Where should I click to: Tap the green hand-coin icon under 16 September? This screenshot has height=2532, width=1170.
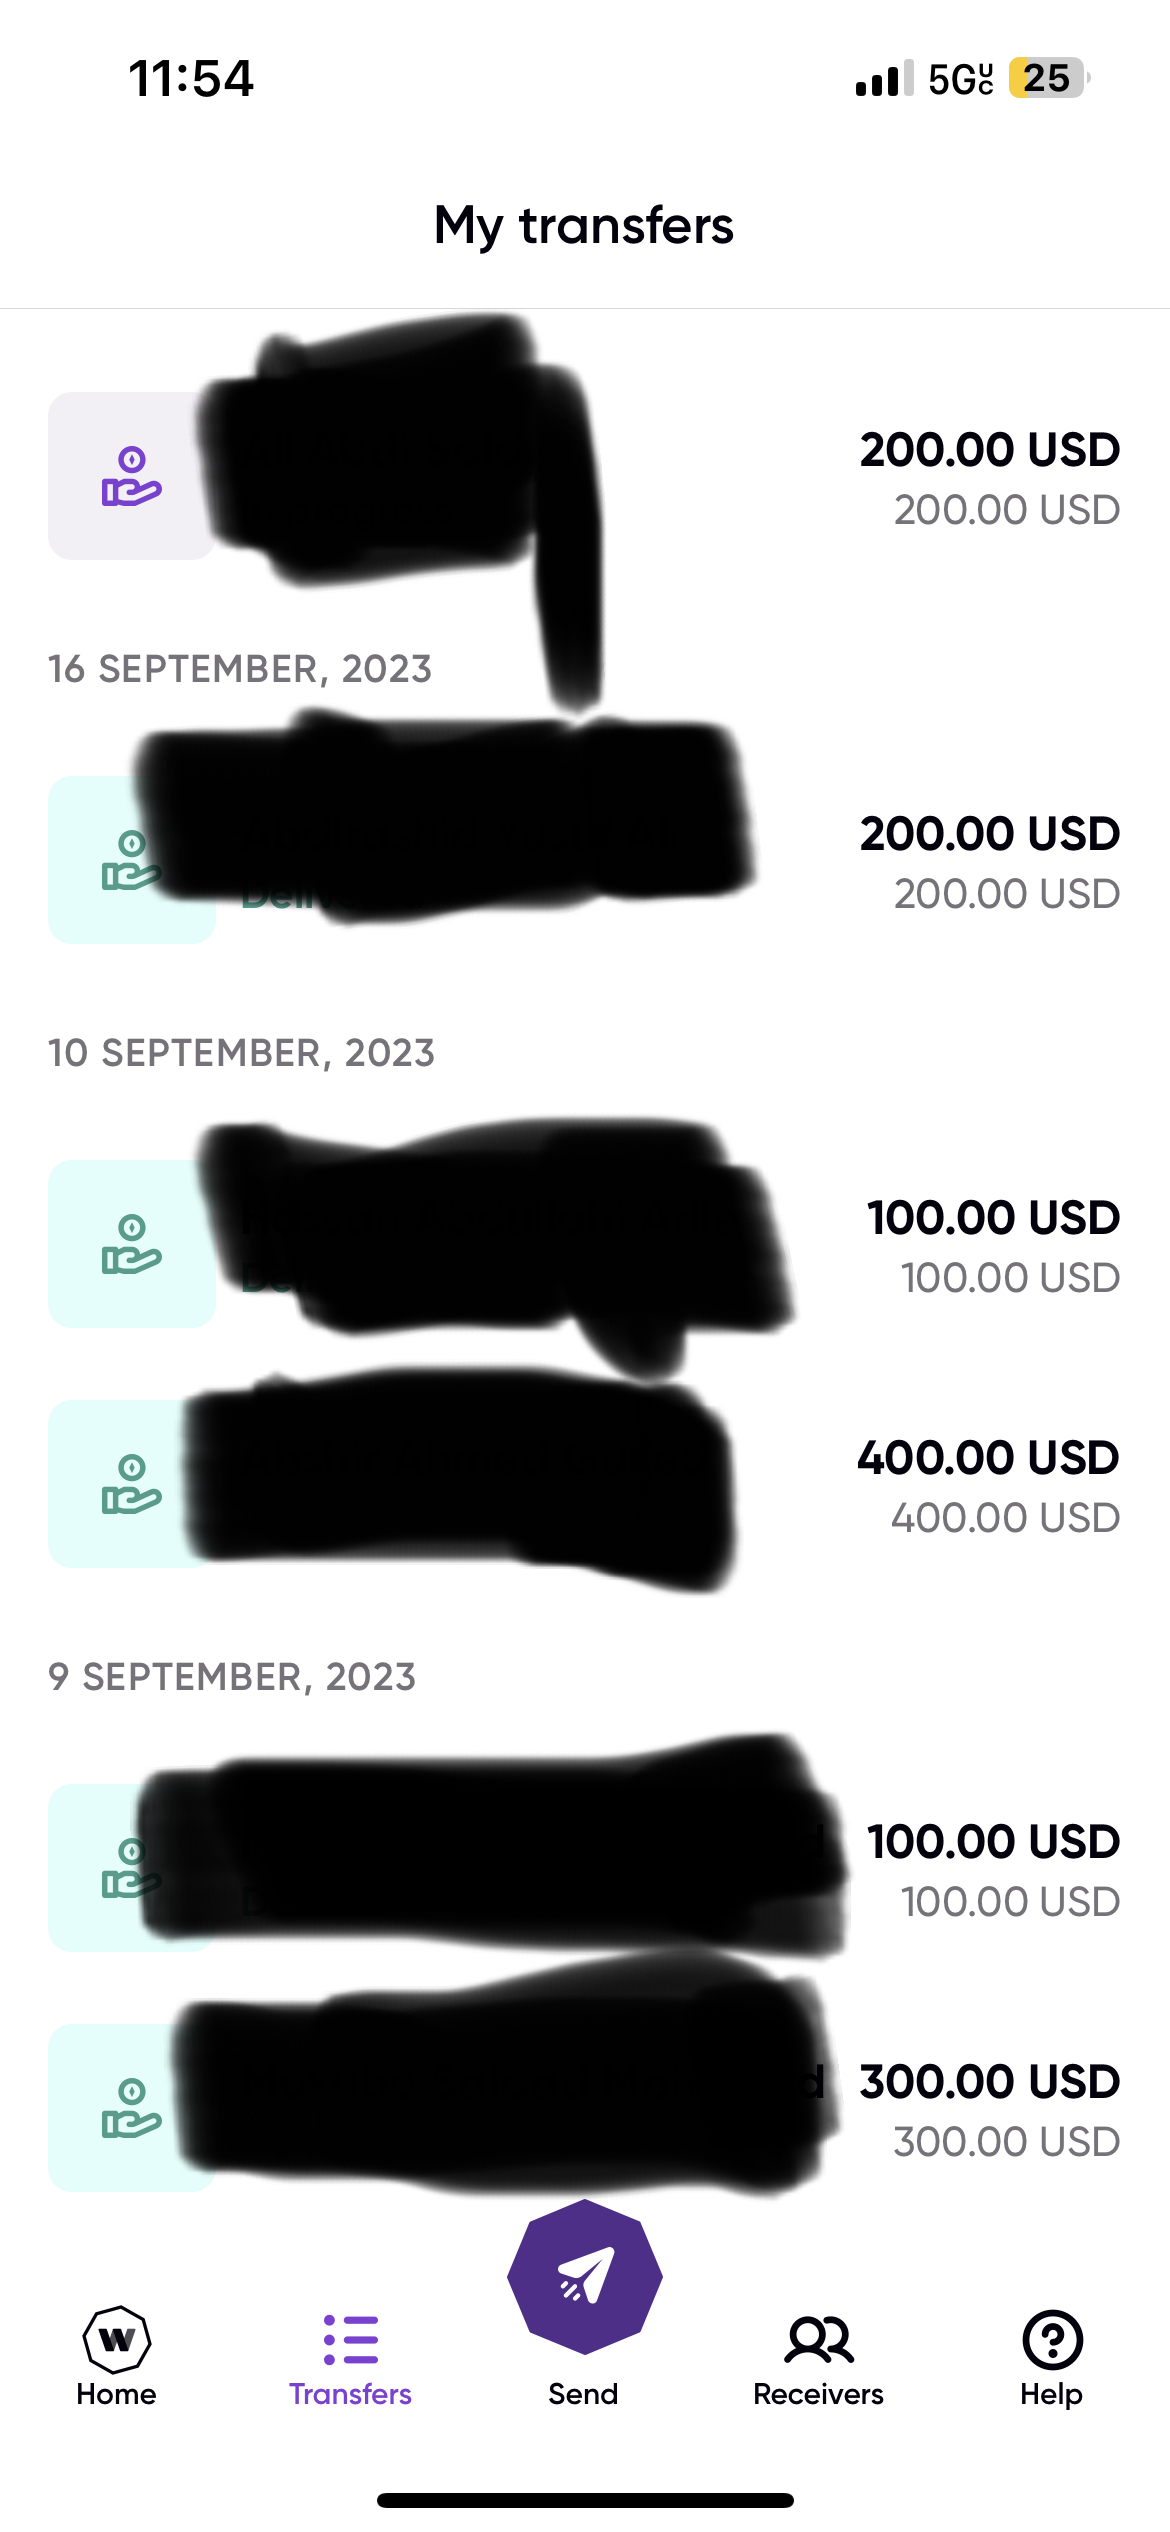[131, 860]
